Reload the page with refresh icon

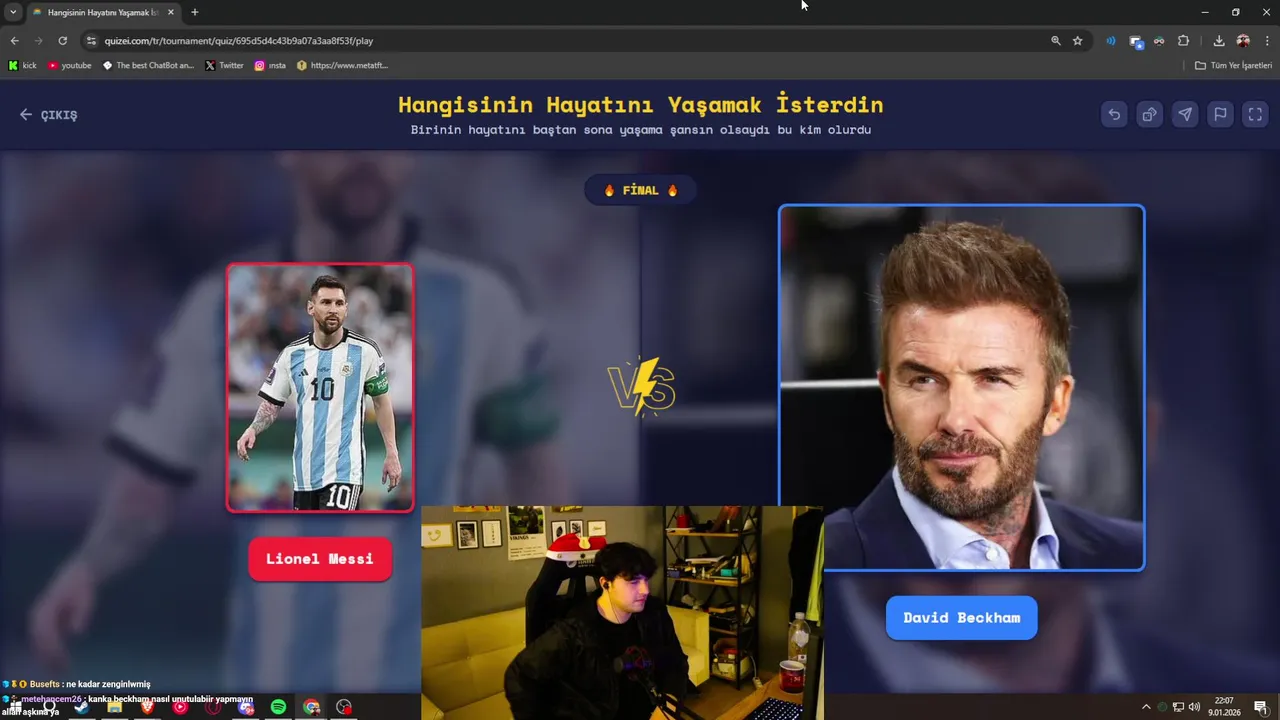(62, 41)
